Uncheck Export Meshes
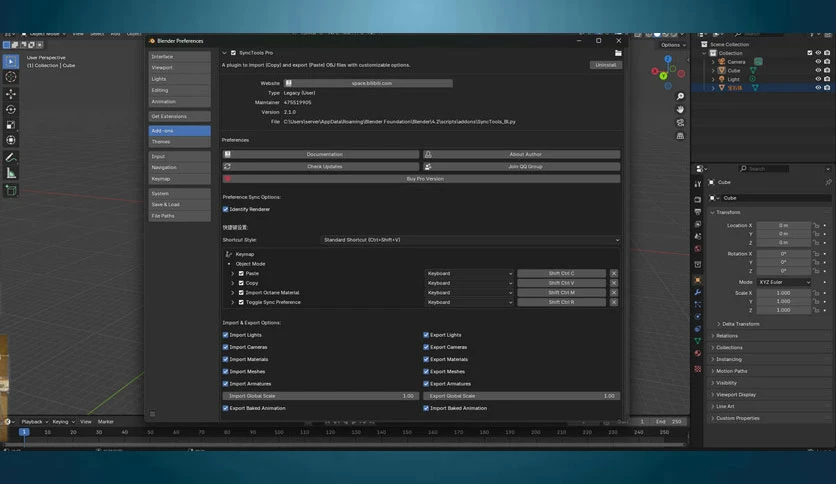Image resolution: width=836 pixels, height=484 pixels. pyautogui.click(x=426, y=372)
